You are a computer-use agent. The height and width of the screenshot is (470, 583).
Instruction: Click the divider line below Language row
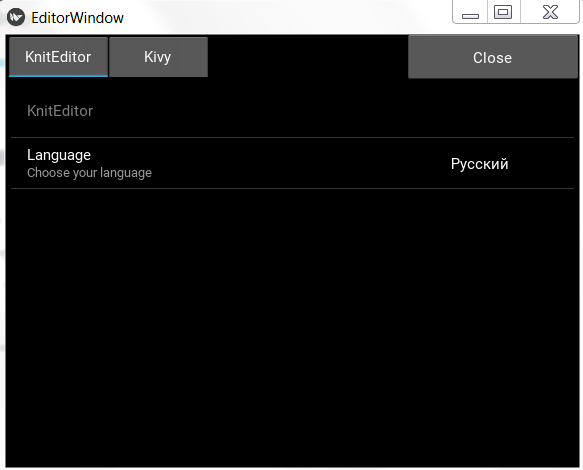[x=292, y=189]
